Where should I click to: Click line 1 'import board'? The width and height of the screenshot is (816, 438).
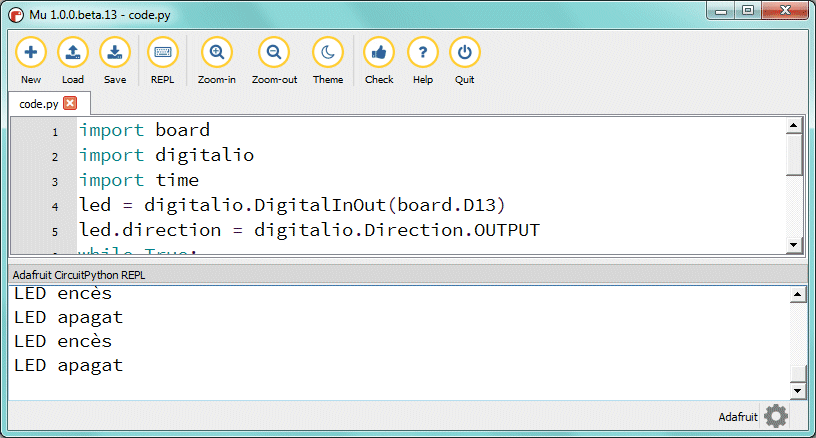point(144,130)
